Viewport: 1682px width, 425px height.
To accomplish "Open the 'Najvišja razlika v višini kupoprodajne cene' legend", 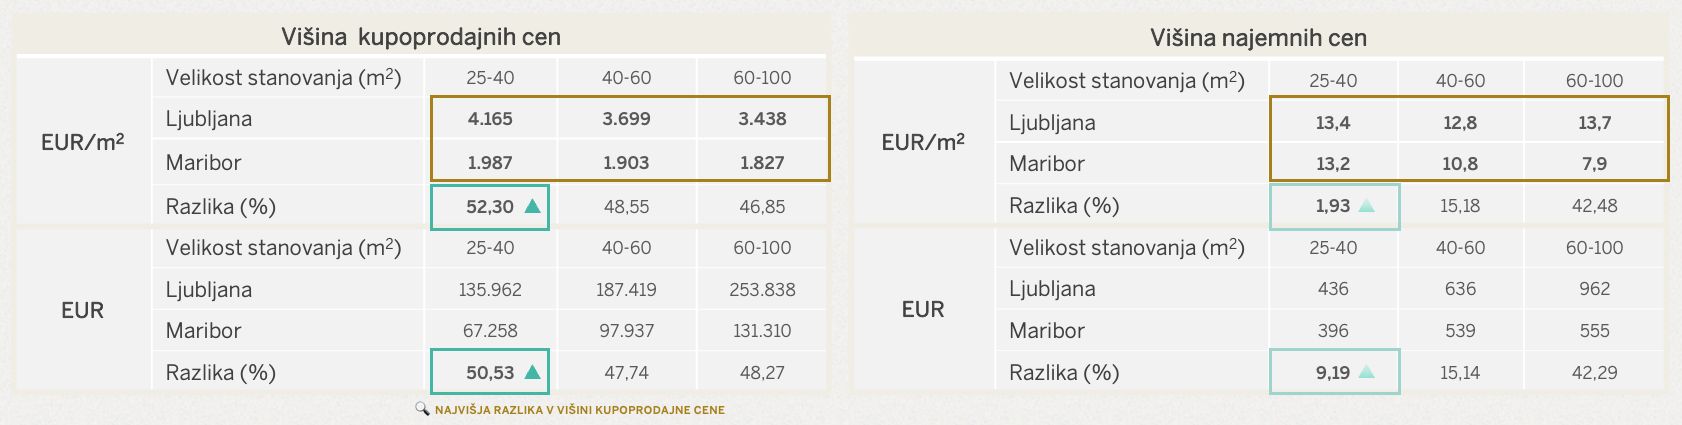I will [579, 410].
